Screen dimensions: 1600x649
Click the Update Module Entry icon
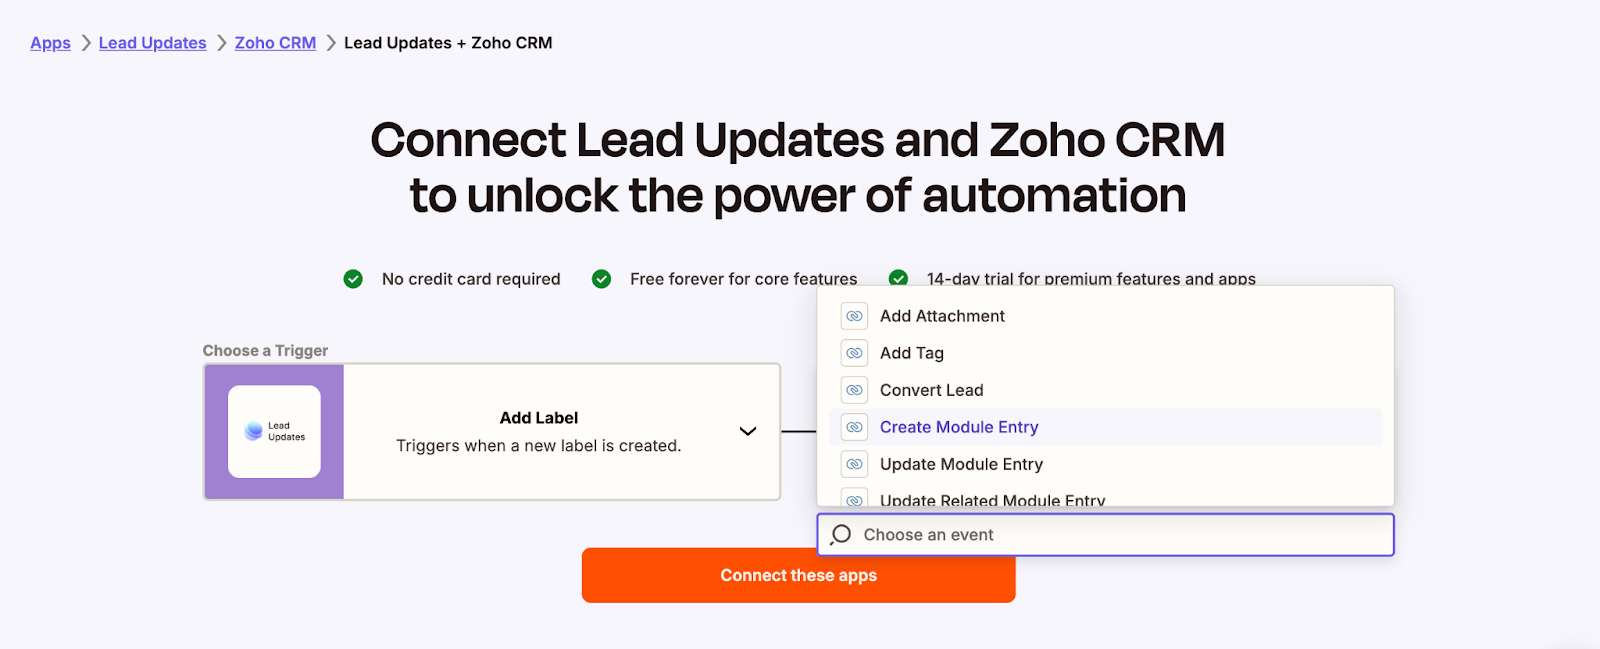point(854,464)
